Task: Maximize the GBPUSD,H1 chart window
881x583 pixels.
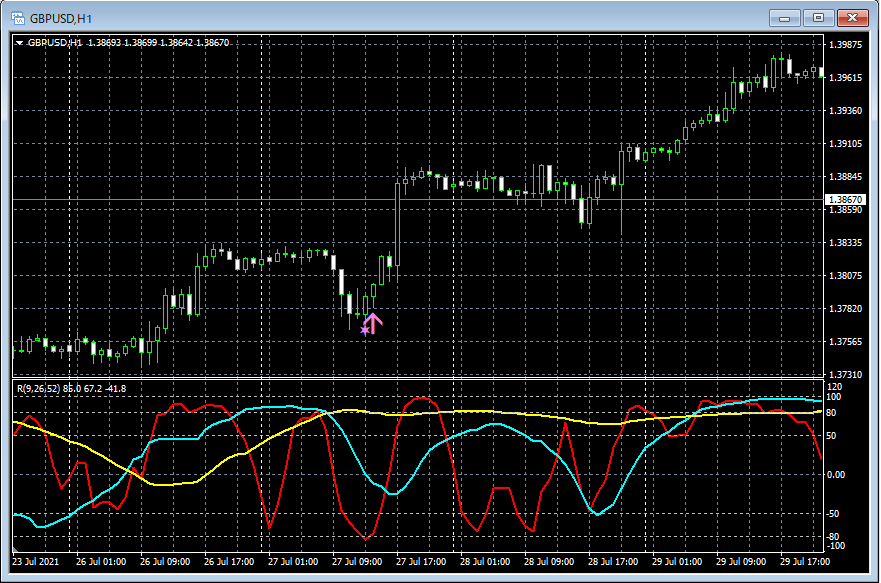Action: click(818, 19)
